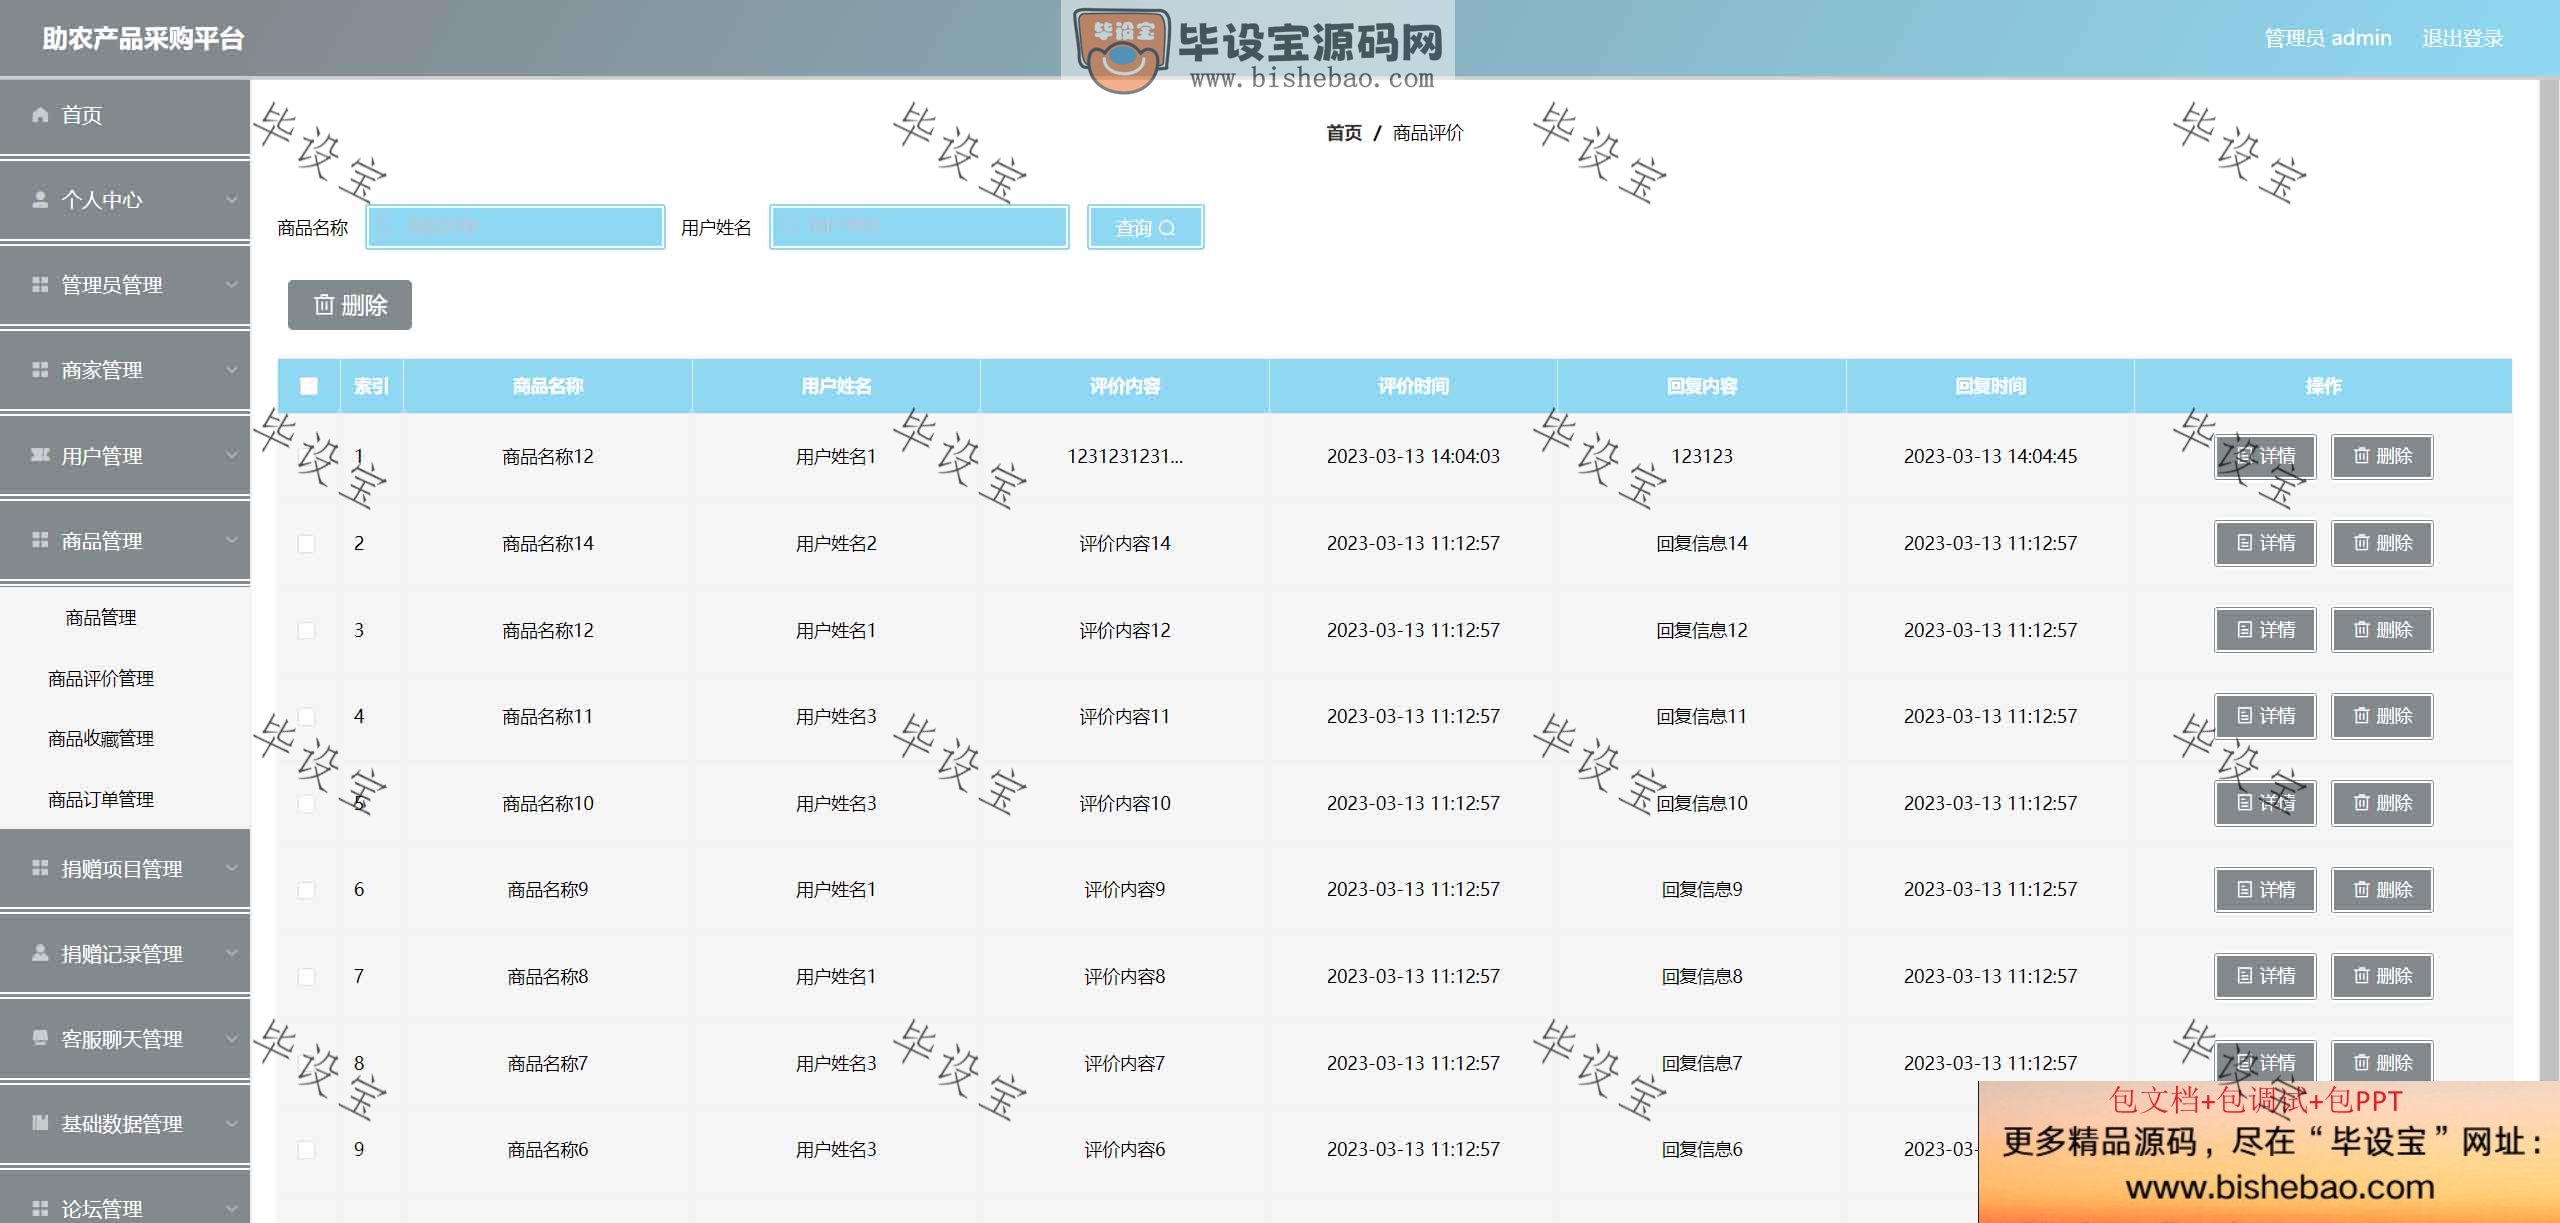Click the trash icon in row 7 (商品名称8)
This screenshot has height=1223, width=2560.
2362,976
